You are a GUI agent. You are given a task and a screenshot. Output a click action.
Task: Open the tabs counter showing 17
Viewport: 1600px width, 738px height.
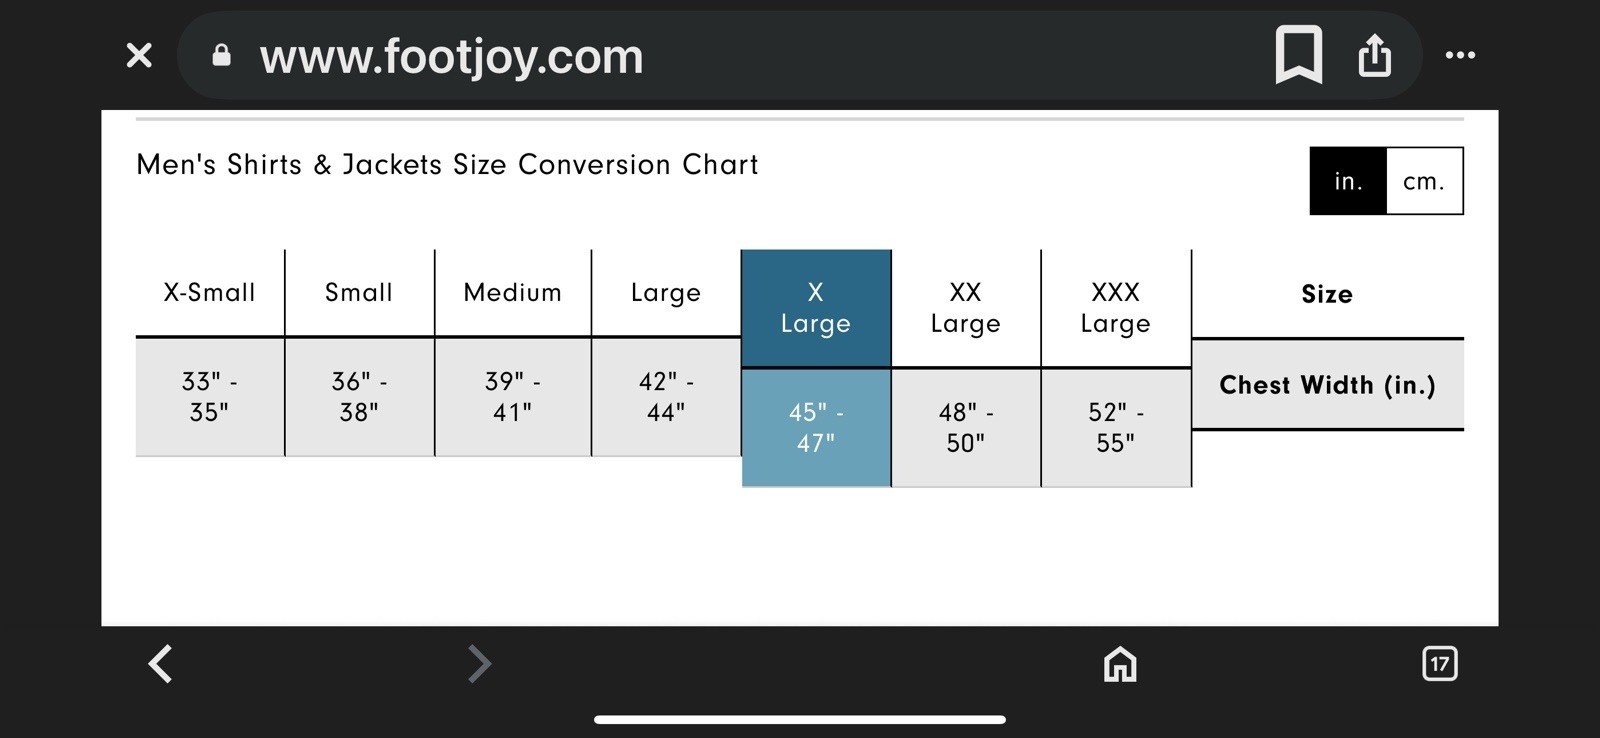coord(1439,663)
